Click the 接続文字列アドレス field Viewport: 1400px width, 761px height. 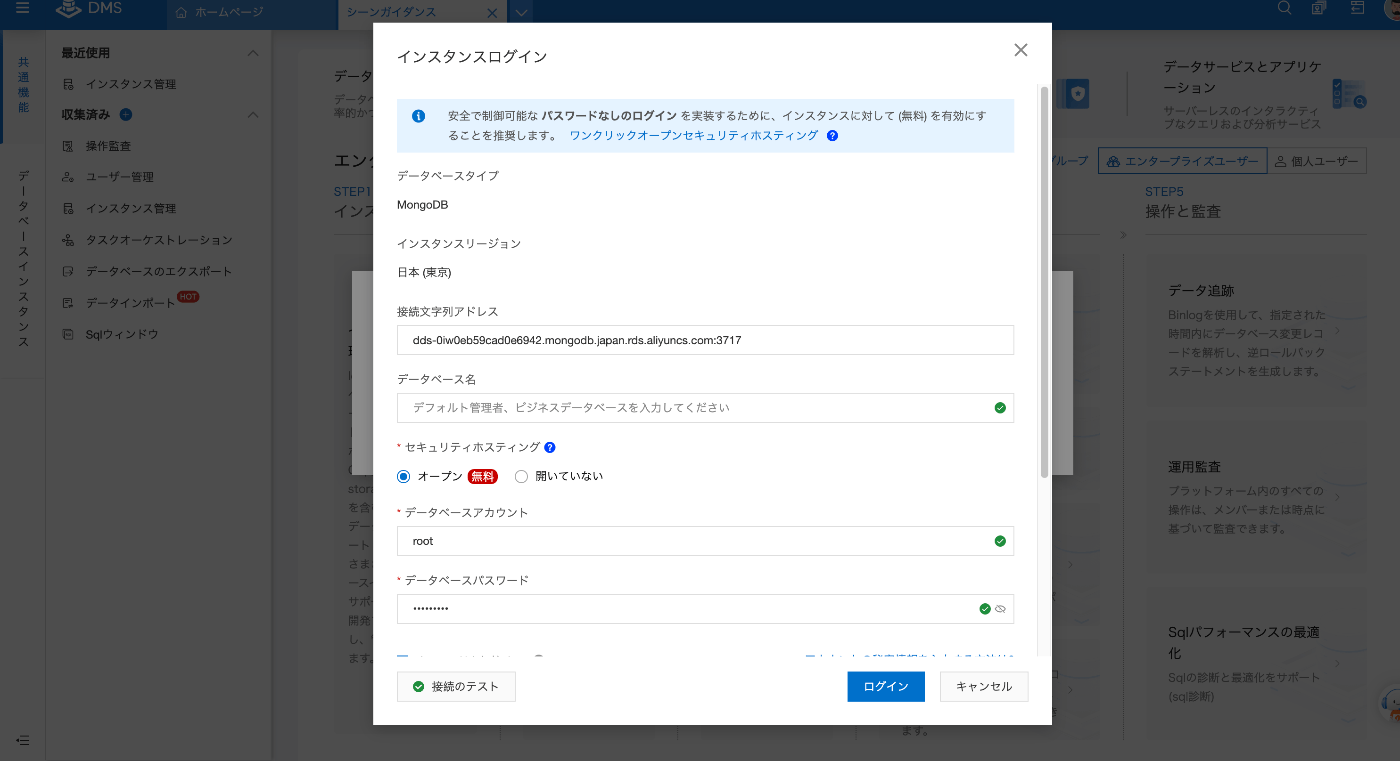[x=705, y=340]
